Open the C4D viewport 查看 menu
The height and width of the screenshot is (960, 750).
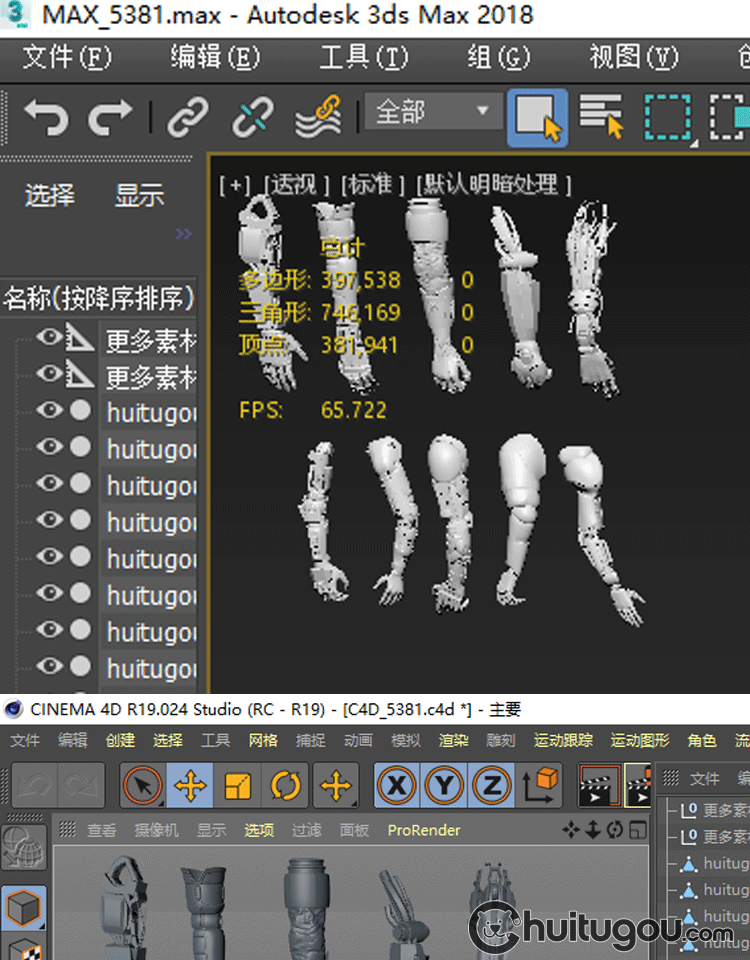pyautogui.click(x=102, y=830)
